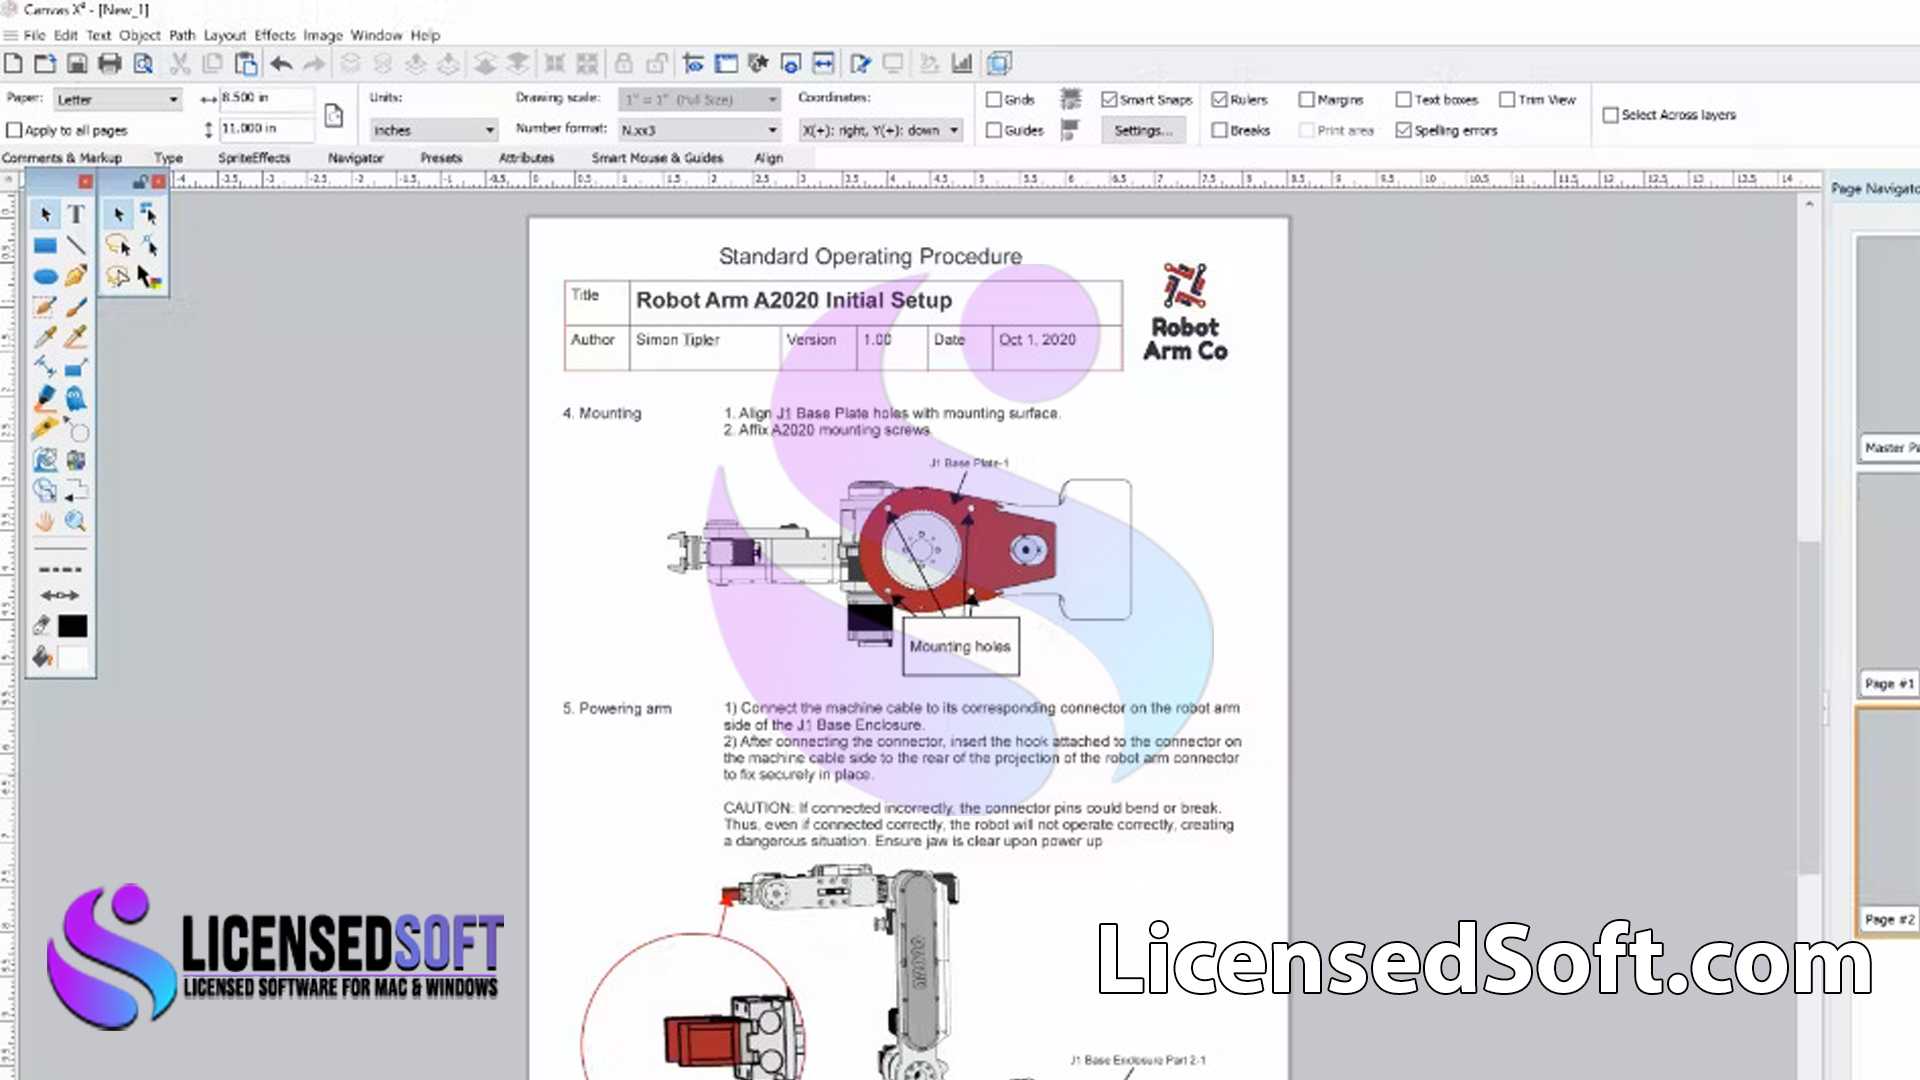Select the Oval tool
Viewport: 1920px width, 1080px height.
(x=45, y=277)
